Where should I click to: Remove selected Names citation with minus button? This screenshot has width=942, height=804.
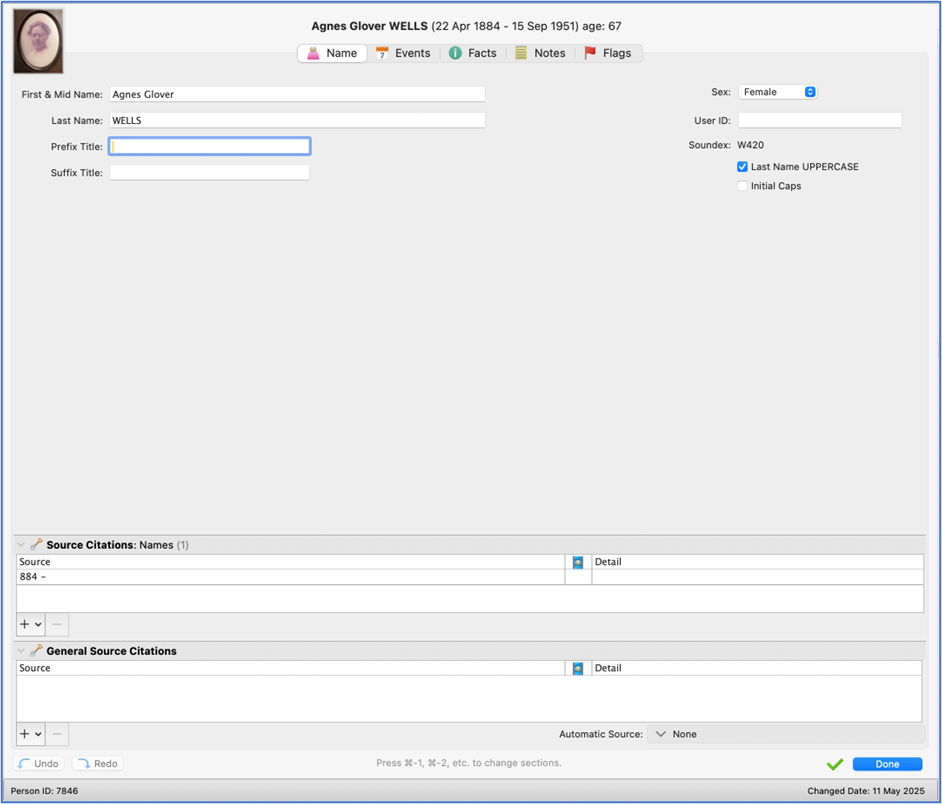coord(58,625)
